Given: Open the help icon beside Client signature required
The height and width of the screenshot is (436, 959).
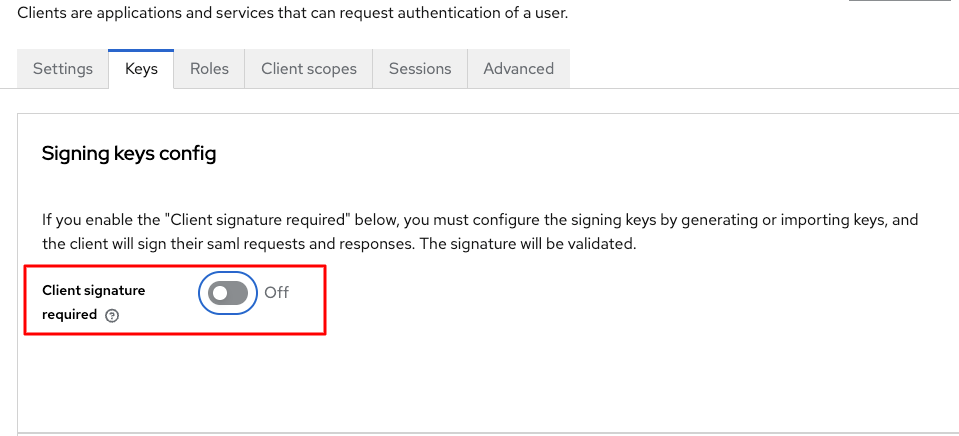Looking at the screenshot, I should tap(112, 315).
